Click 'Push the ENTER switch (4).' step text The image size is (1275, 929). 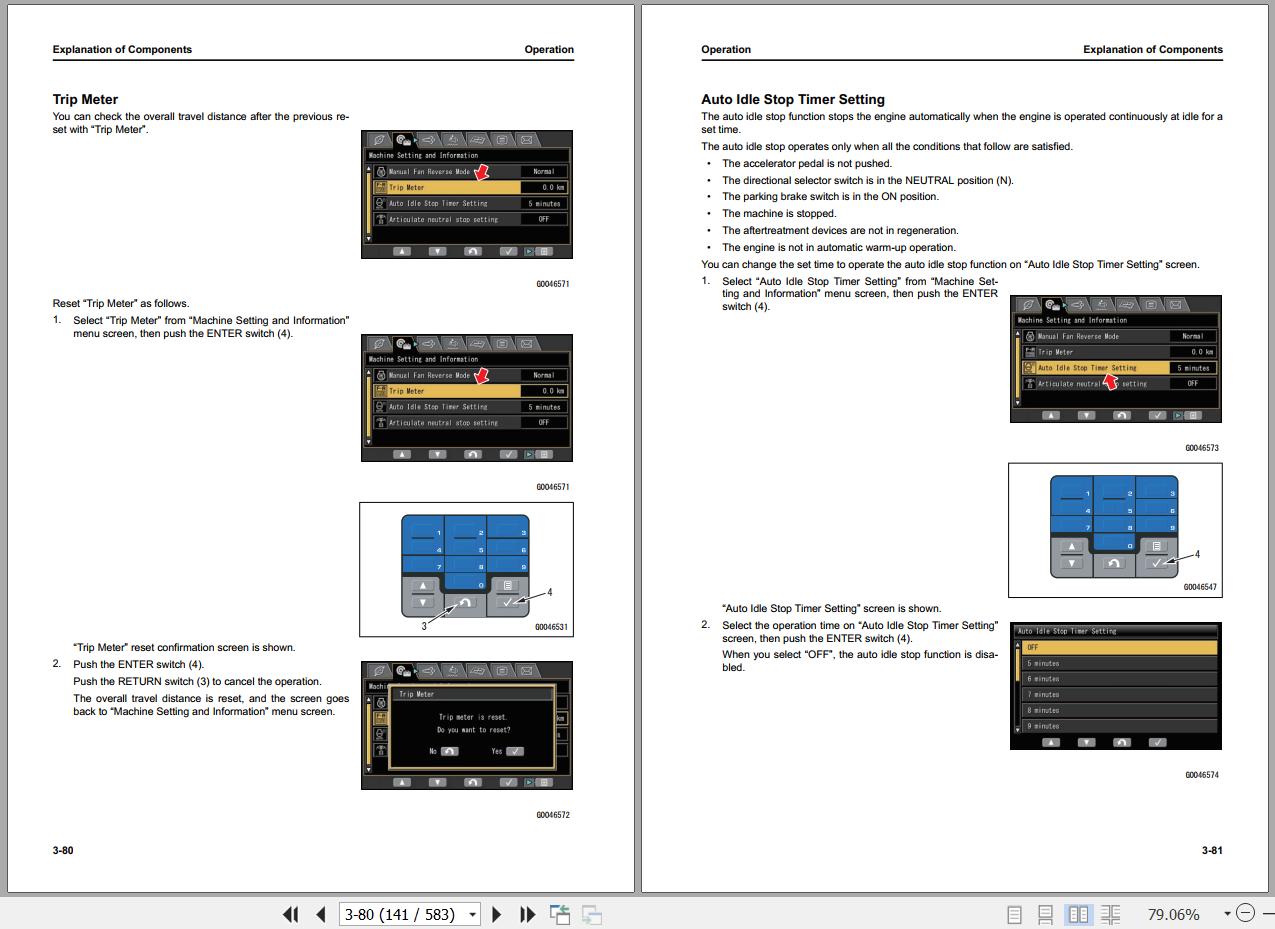[138, 664]
